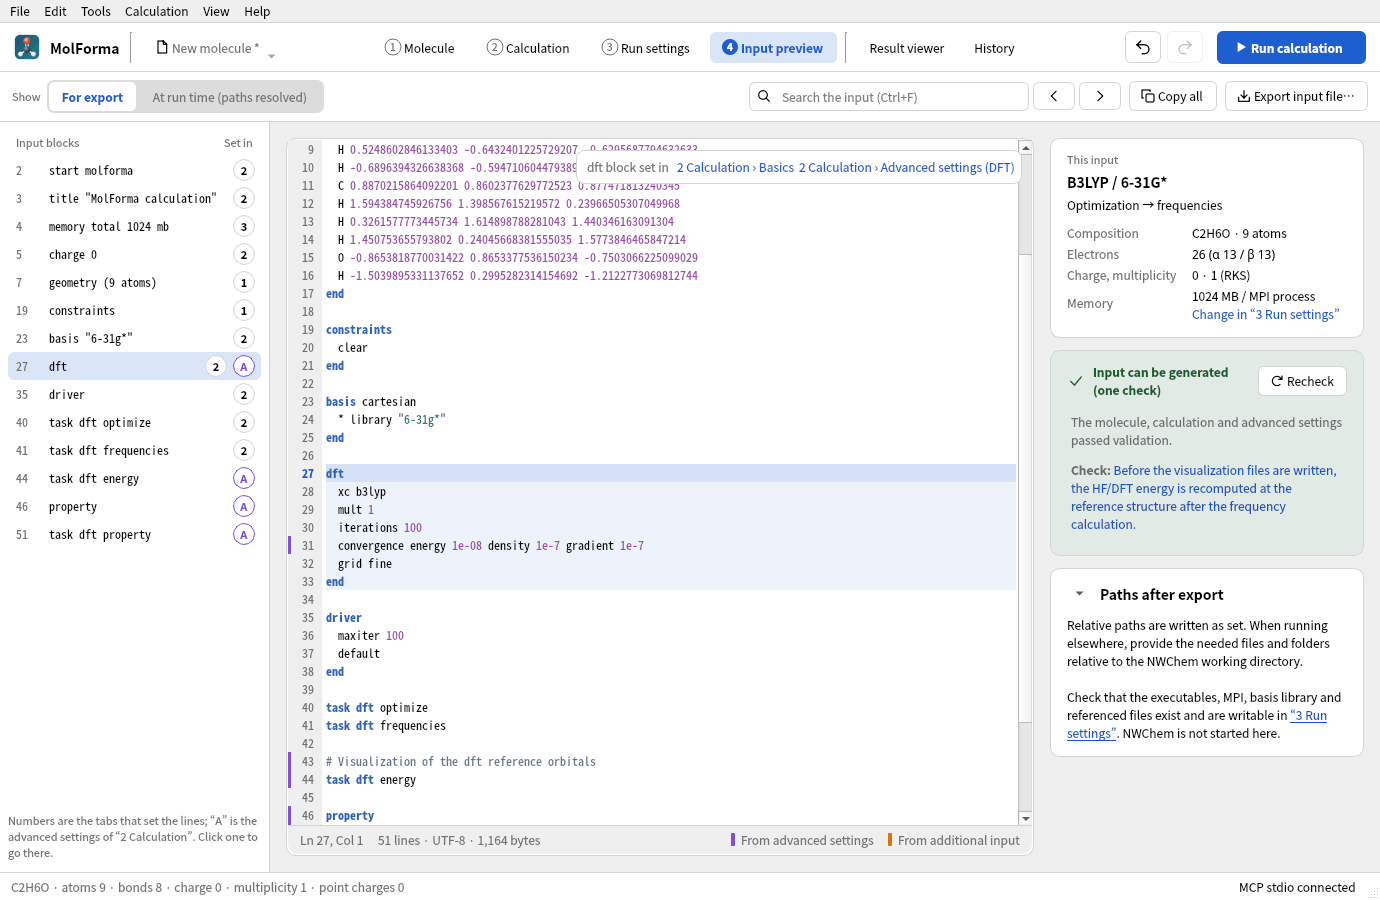Viewport: 1380px width, 900px height.
Task: Click tab badge 3 on memory total row
Action: point(244,227)
